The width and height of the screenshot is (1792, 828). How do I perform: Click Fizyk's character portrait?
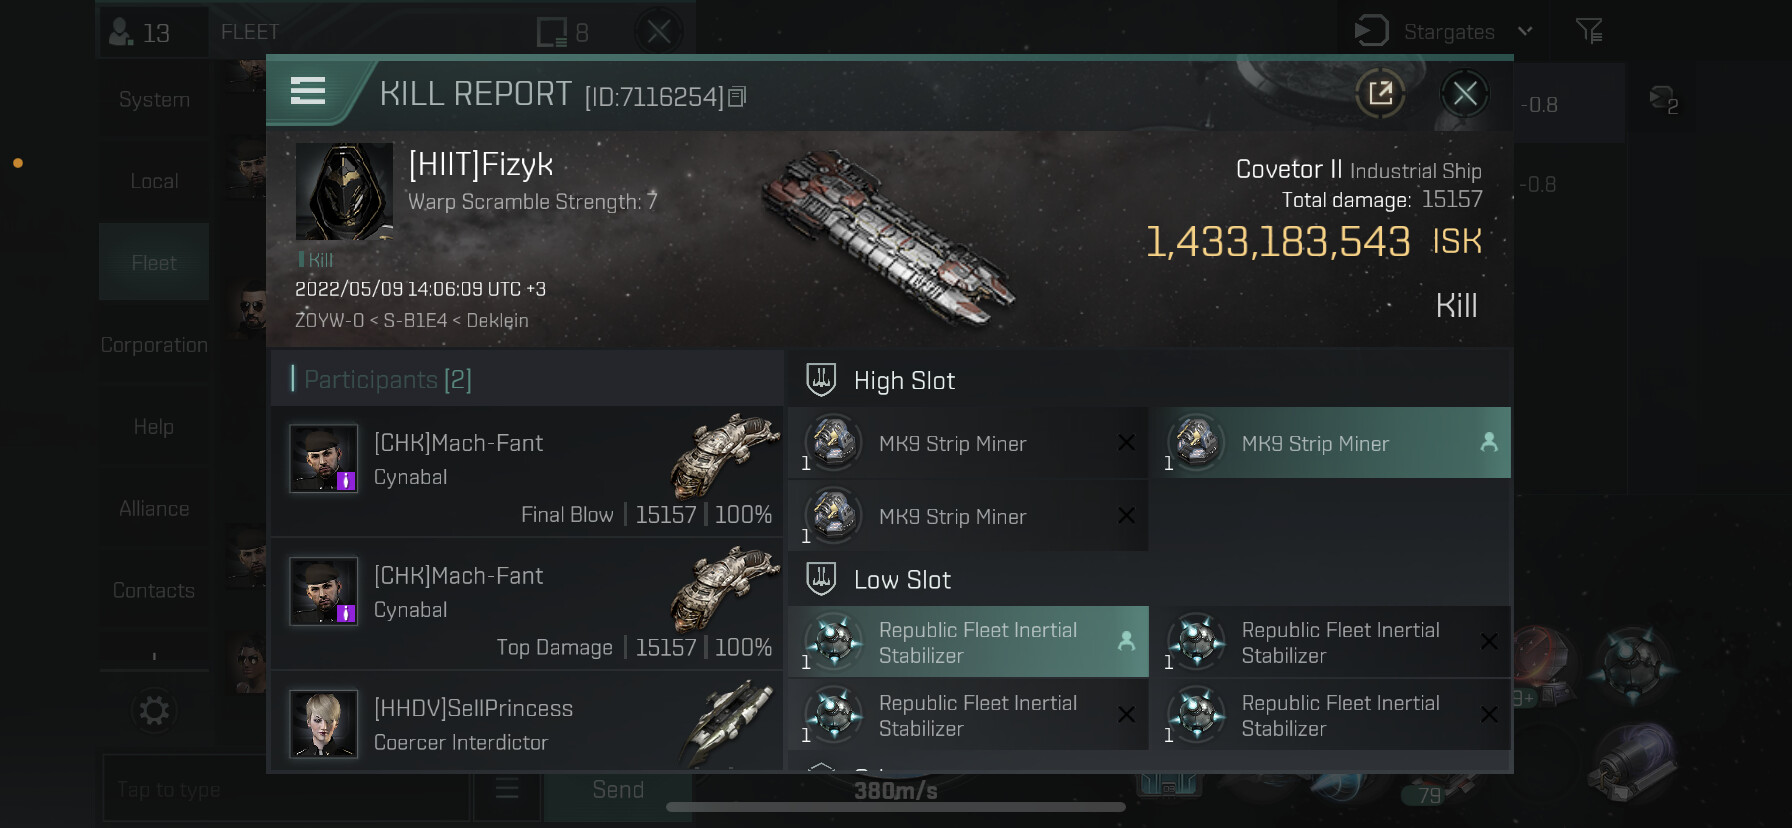pos(344,191)
